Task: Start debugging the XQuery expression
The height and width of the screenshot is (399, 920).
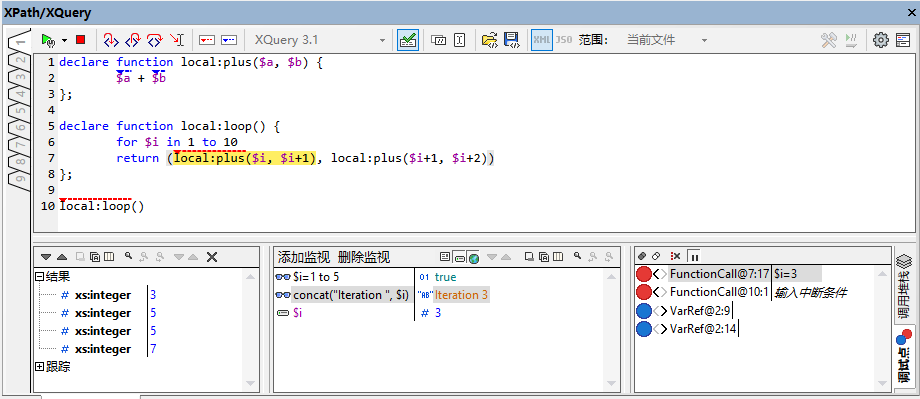Action: pyautogui.click(x=48, y=40)
